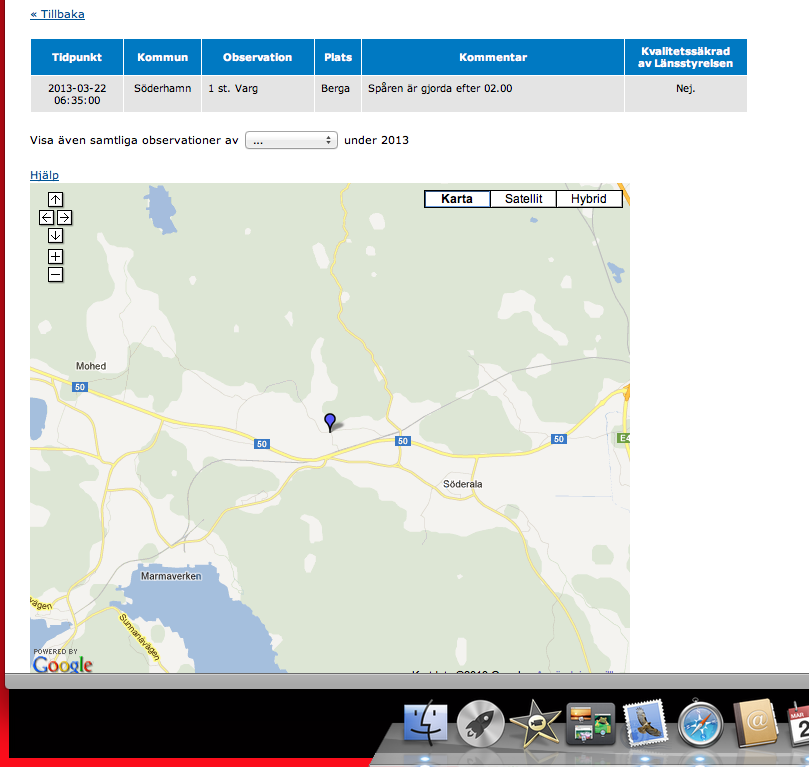Click the blue wolf observation map marker
The image size is (809, 767).
click(x=330, y=421)
